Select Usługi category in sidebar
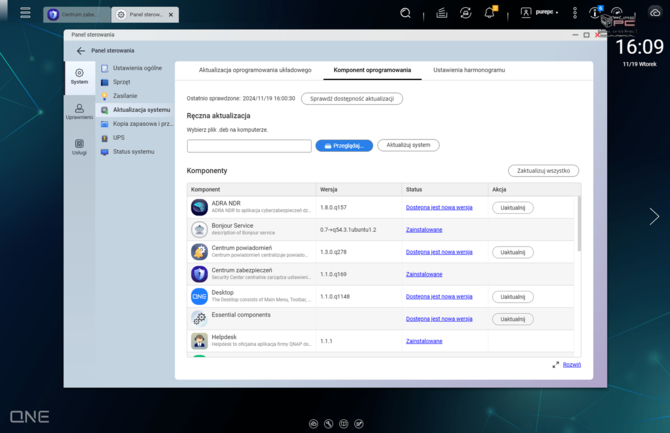 [x=79, y=147]
